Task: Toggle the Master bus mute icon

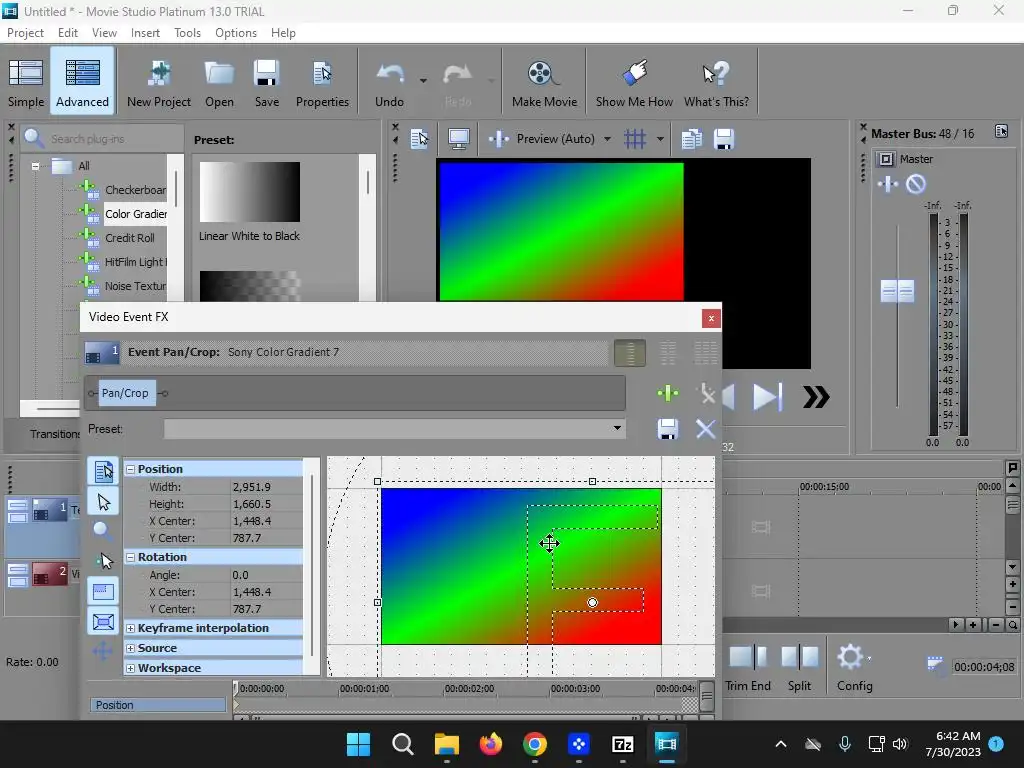Action: point(916,184)
